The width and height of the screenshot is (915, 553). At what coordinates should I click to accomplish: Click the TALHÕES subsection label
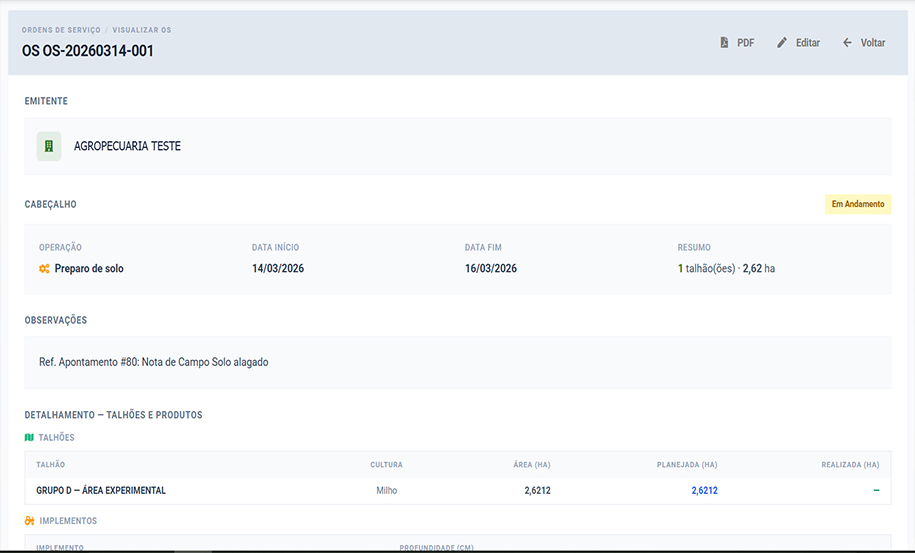click(57, 438)
